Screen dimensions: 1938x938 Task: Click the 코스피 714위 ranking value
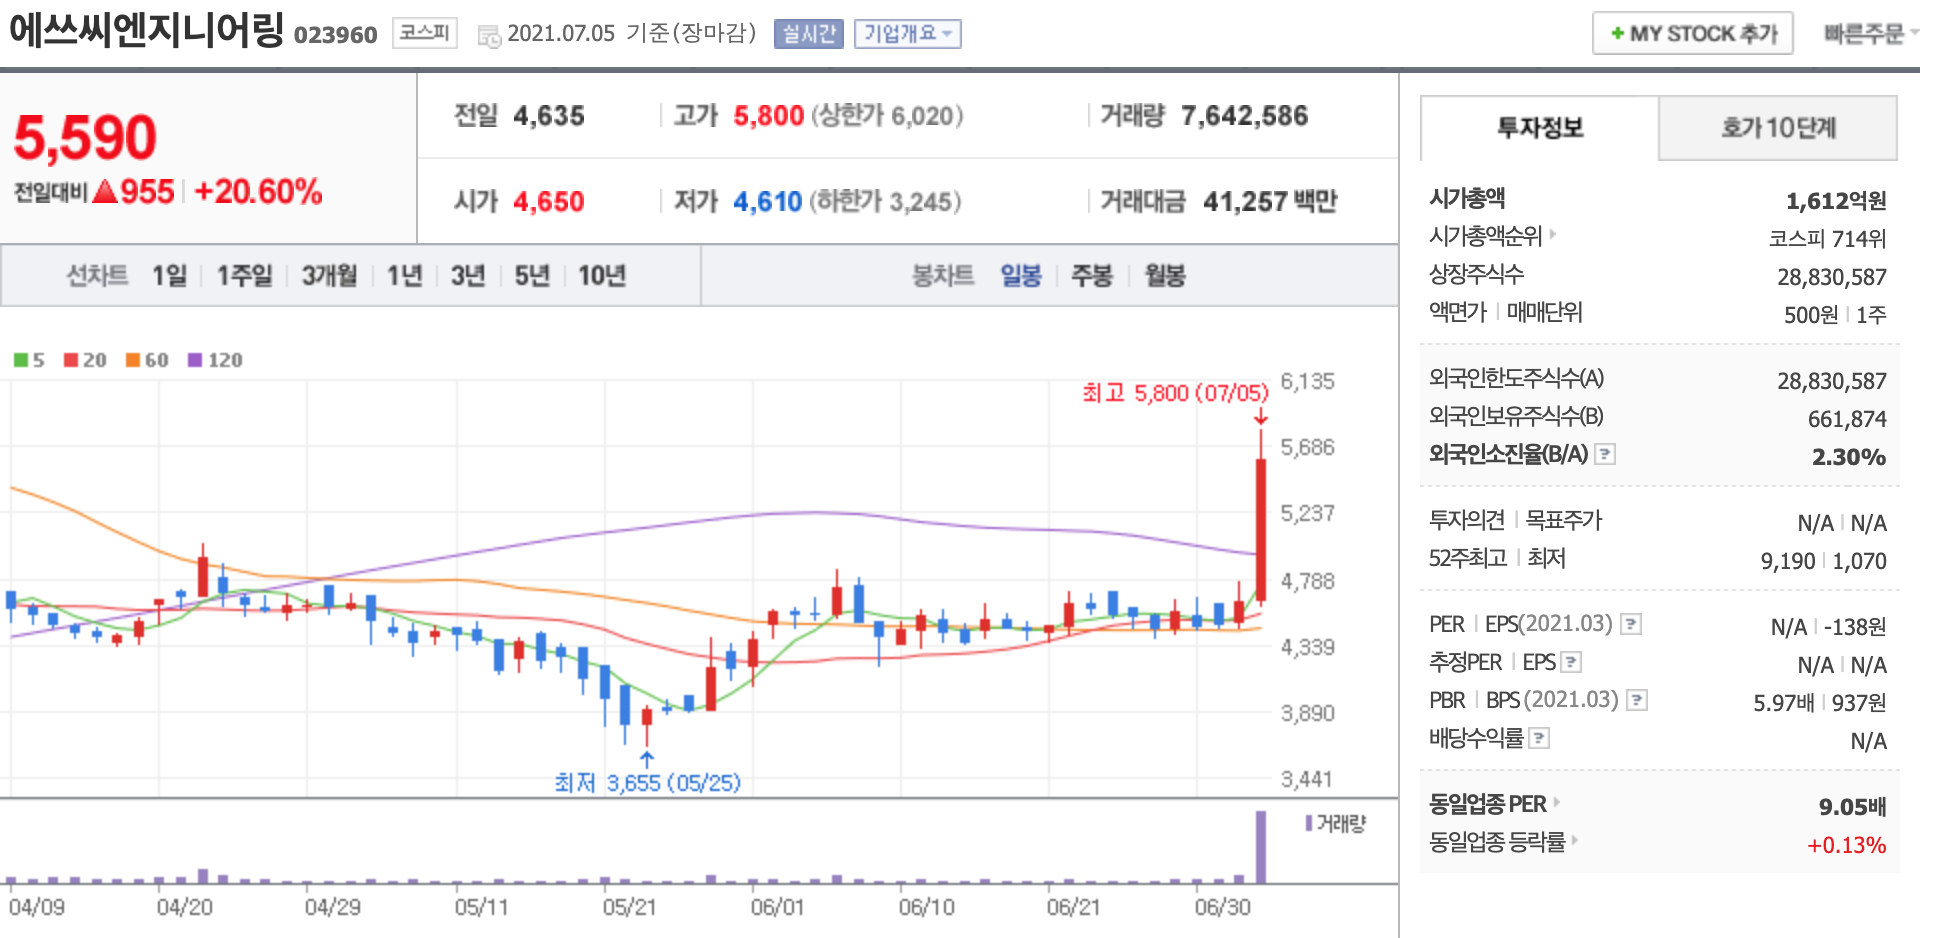[1827, 239]
